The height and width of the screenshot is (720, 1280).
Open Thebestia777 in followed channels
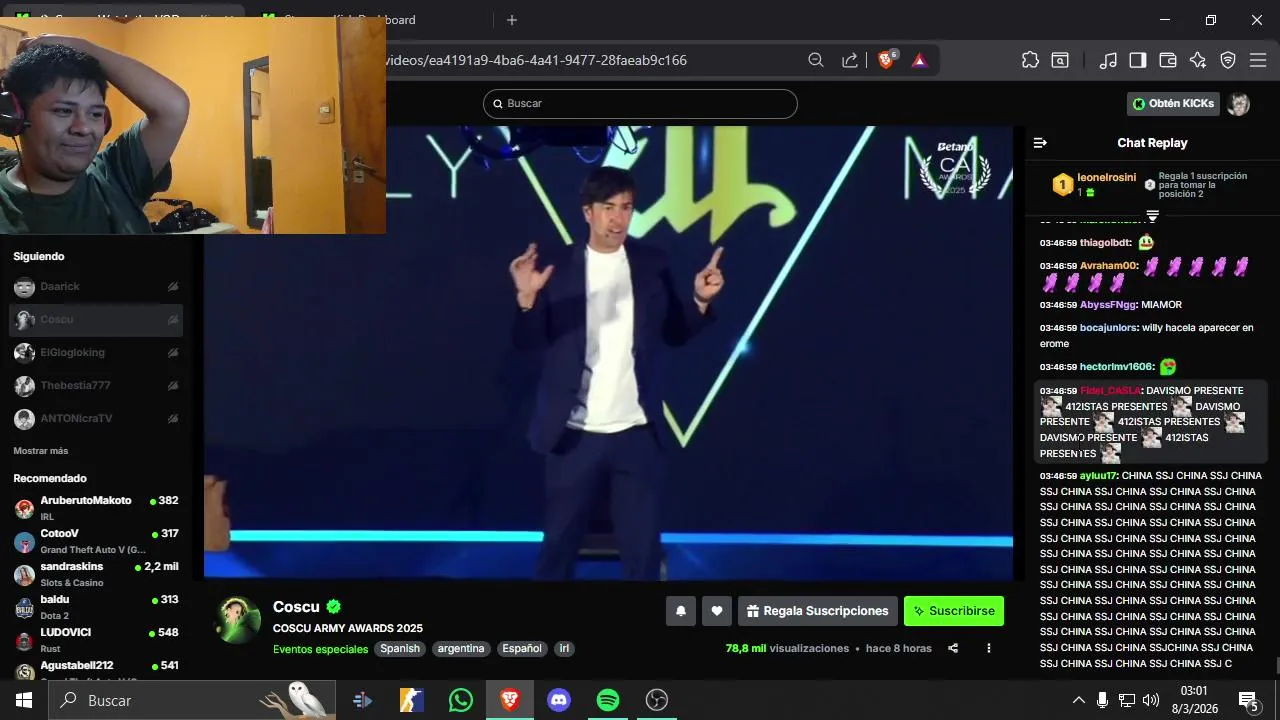tap(96, 386)
